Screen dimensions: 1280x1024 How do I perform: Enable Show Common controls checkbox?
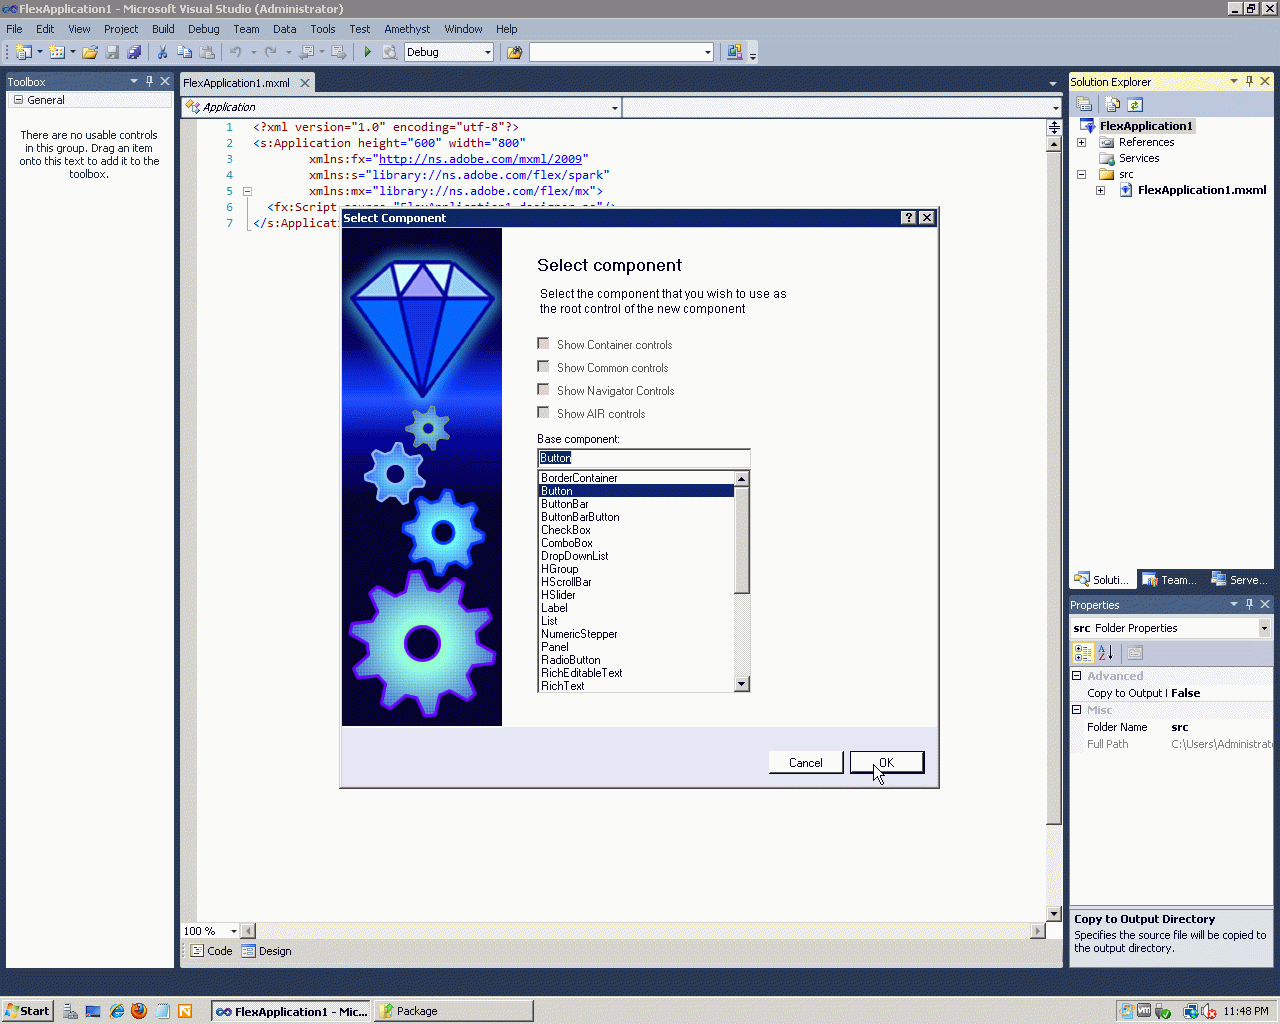click(x=543, y=367)
